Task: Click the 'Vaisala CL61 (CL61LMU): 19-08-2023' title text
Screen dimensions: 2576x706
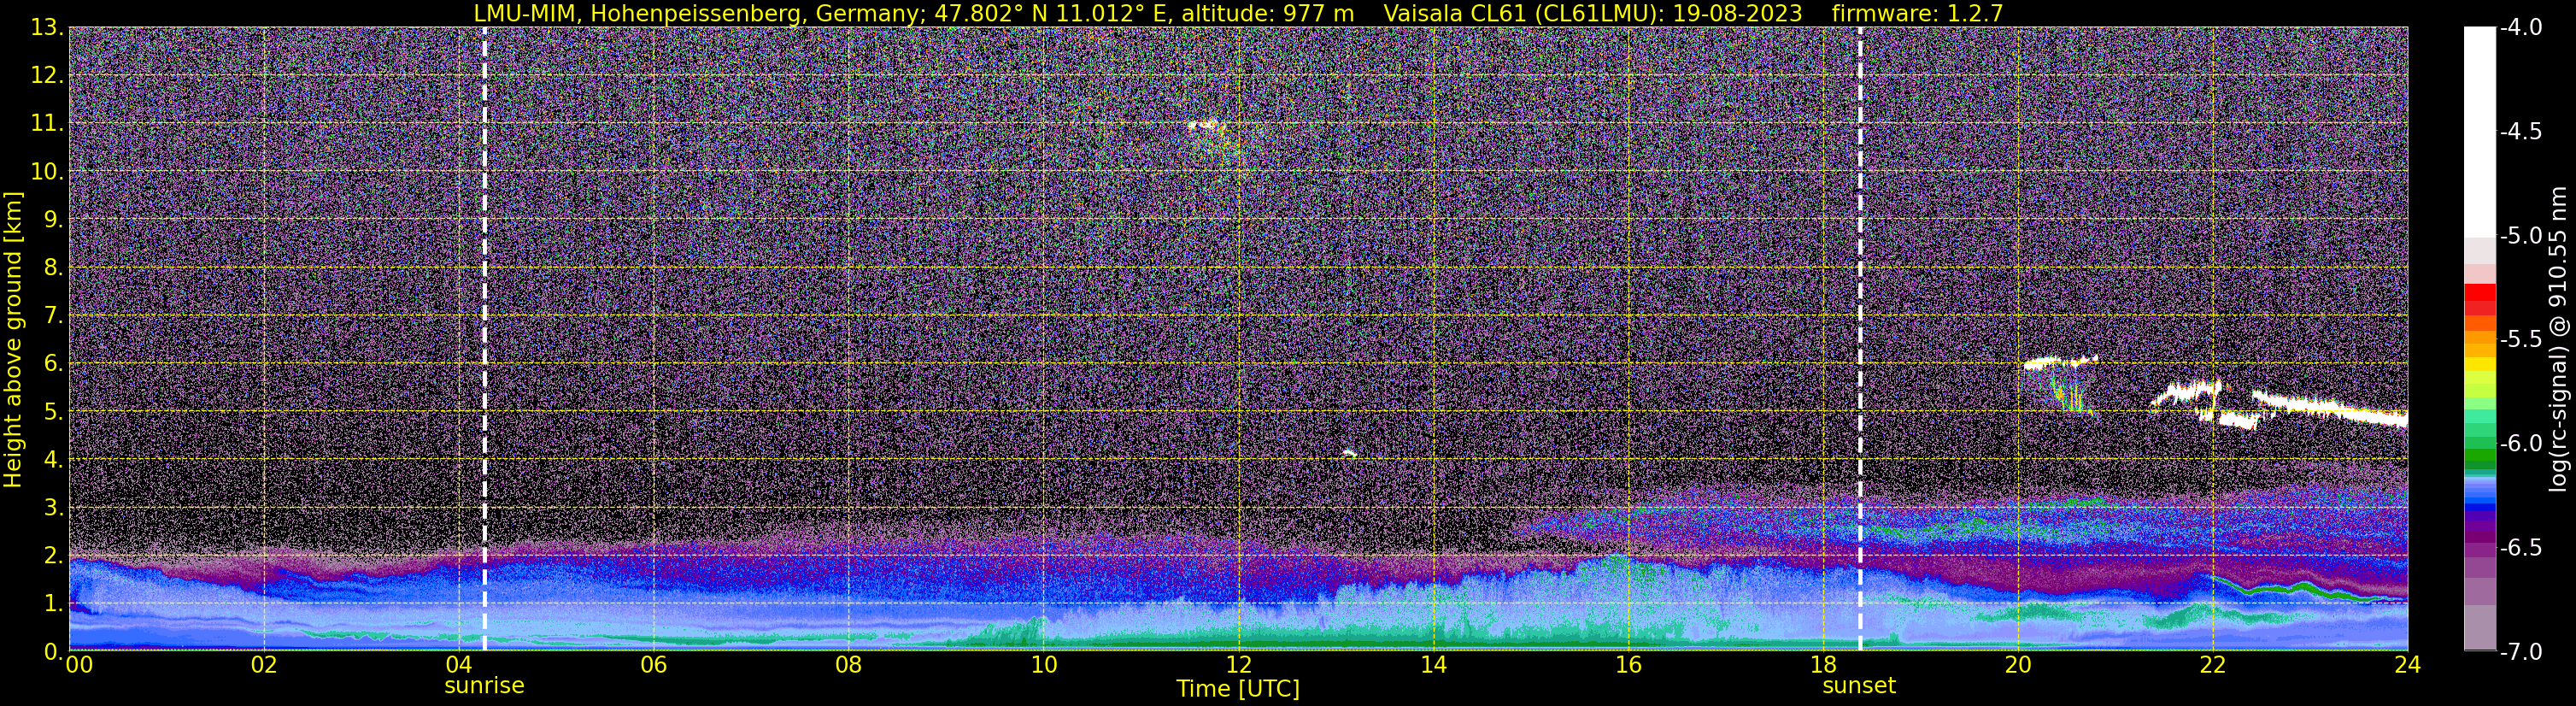Action: click(x=1593, y=14)
